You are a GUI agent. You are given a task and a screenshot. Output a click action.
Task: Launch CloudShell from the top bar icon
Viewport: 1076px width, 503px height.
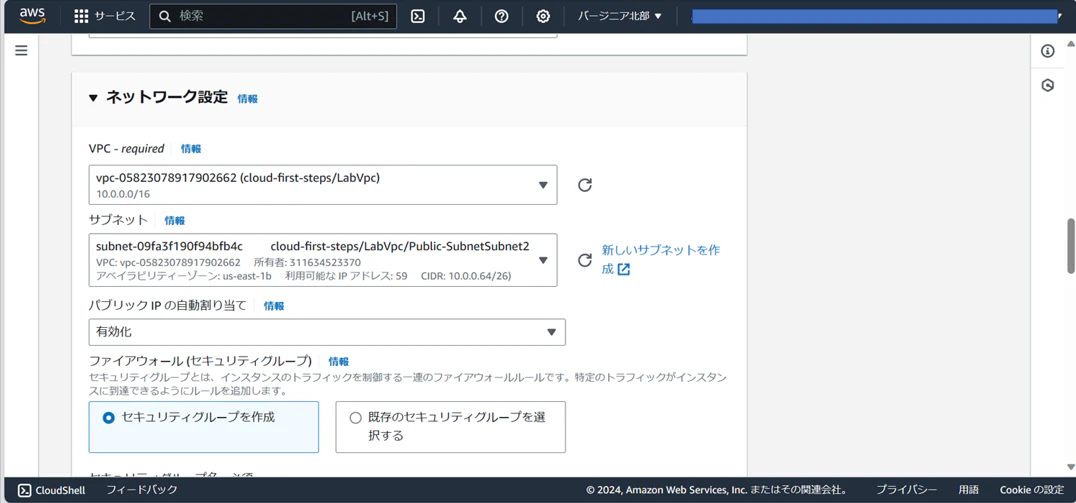pos(417,16)
